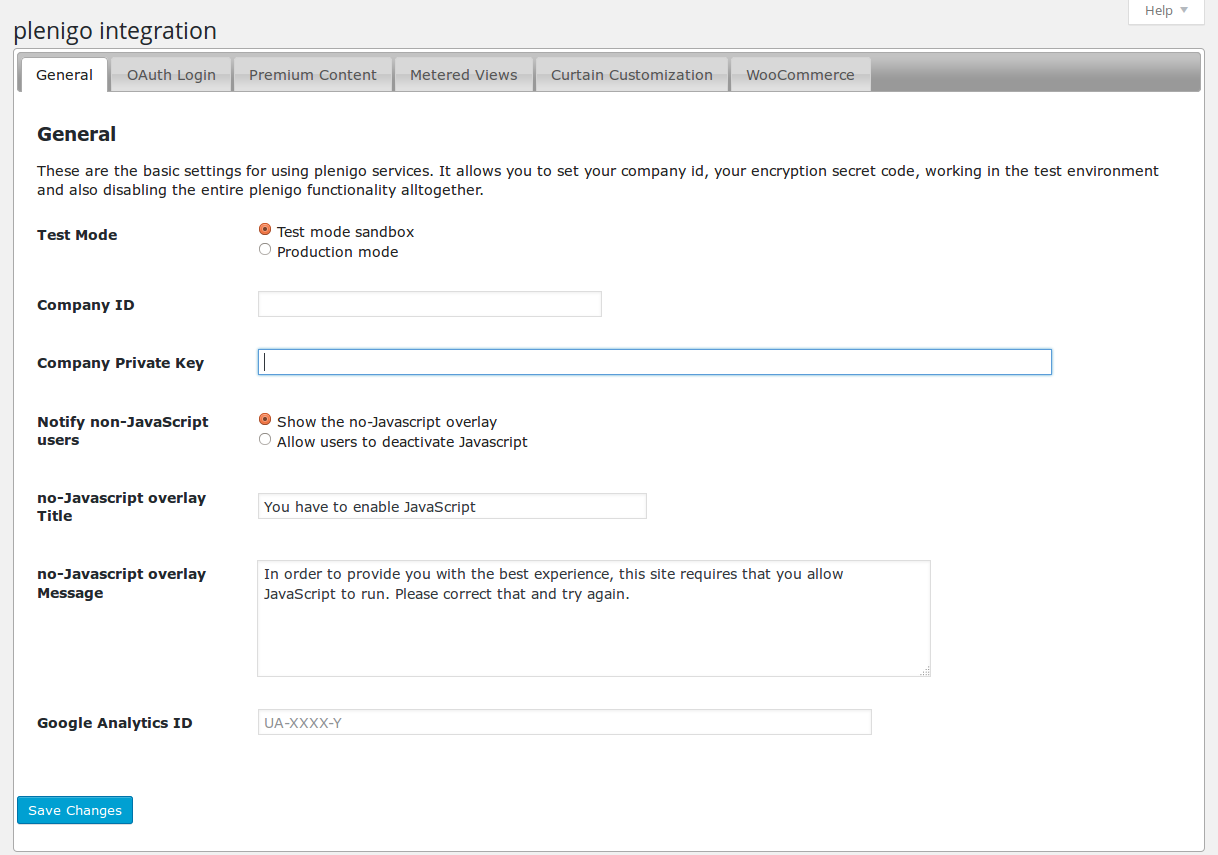Select Allow users to deactivate Javascript
Image resolution: width=1218 pixels, height=855 pixels.
(x=265, y=440)
